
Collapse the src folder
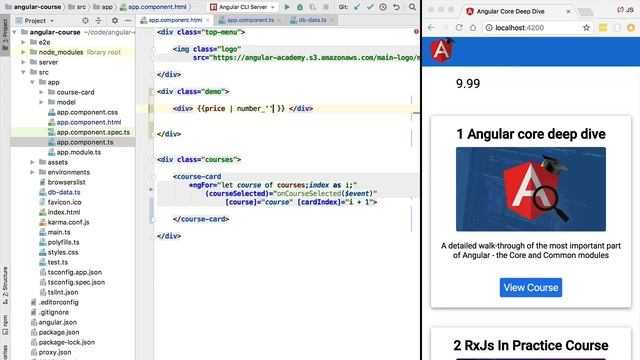[23, 72]
